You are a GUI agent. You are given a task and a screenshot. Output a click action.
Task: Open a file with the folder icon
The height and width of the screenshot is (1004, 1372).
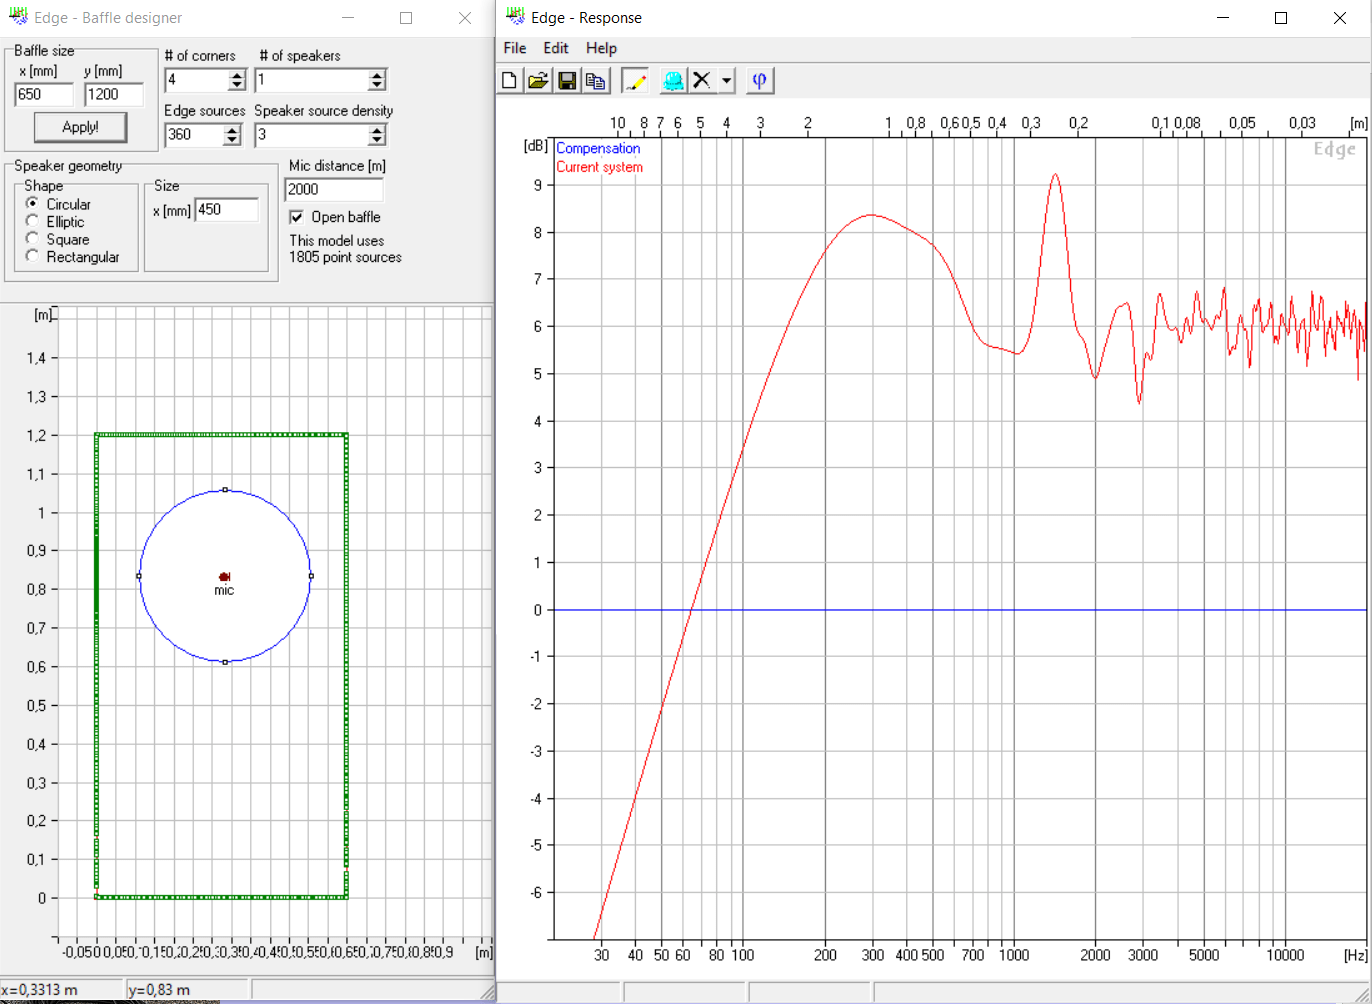[x=538, y=81]
